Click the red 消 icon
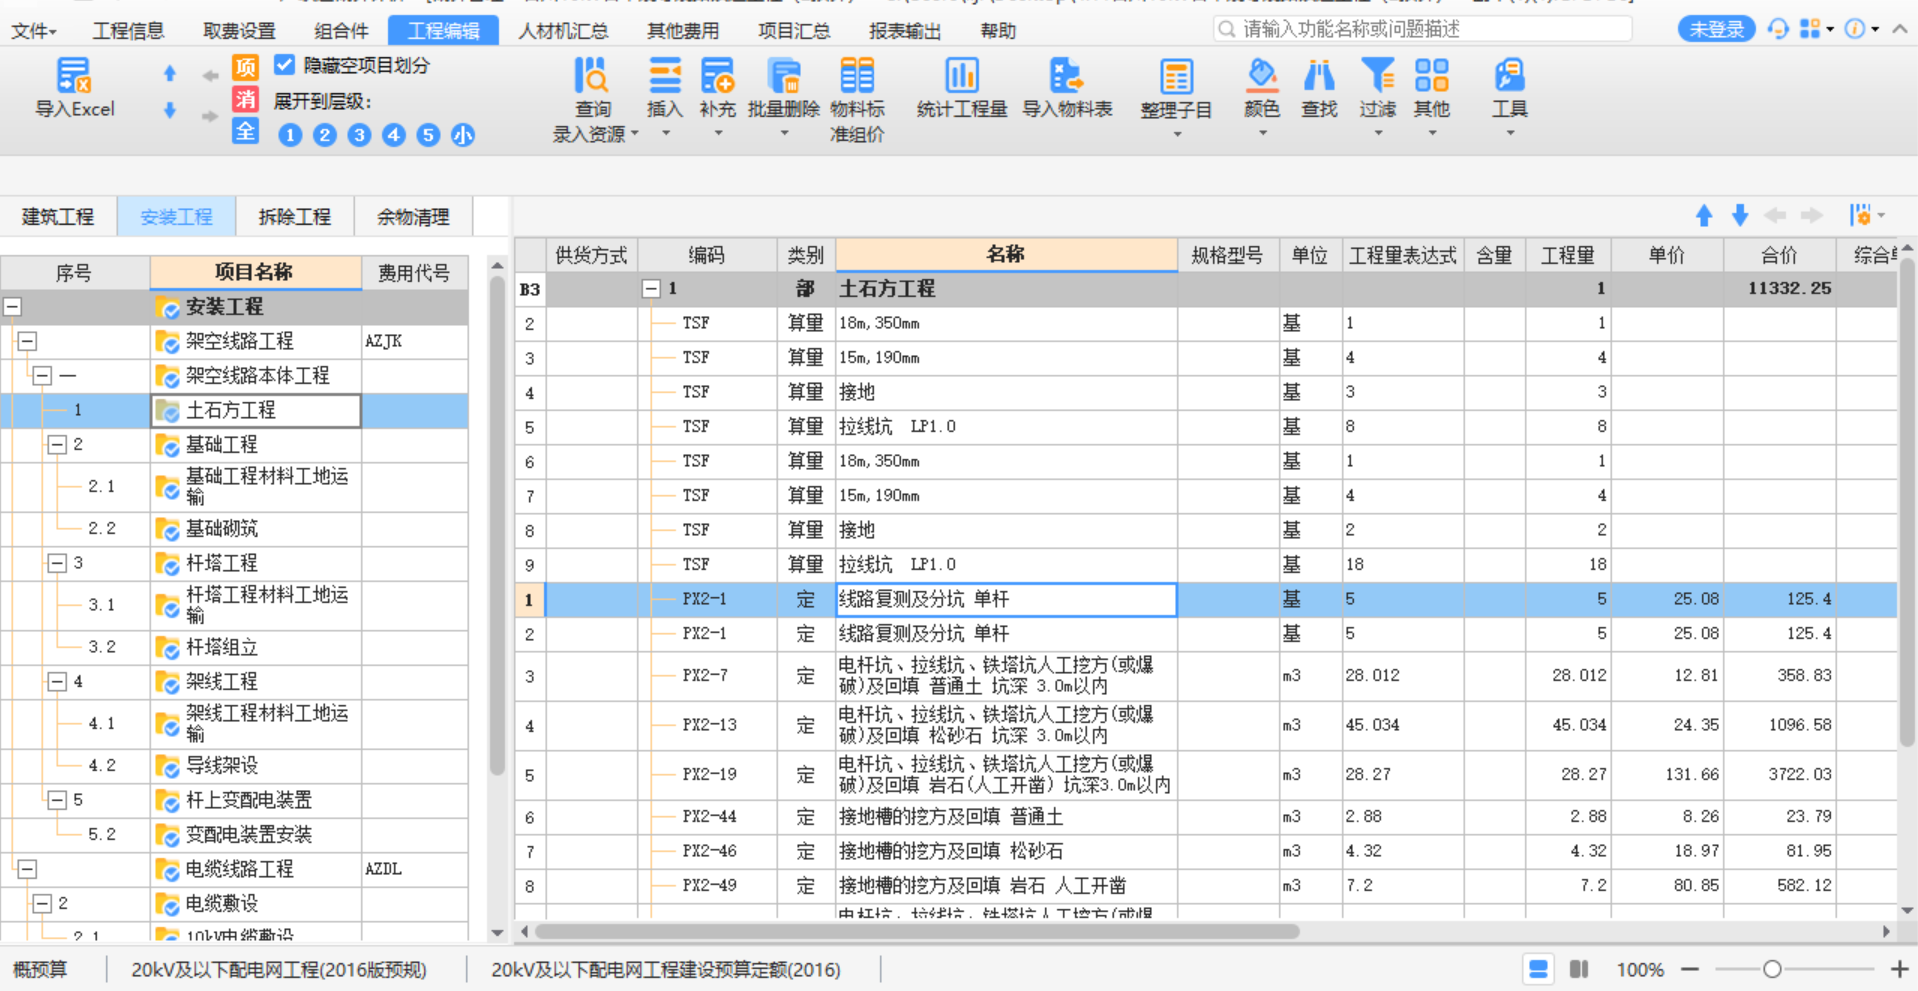The width and height of the screenshot is (1918, 991). [x=245, y=99]
